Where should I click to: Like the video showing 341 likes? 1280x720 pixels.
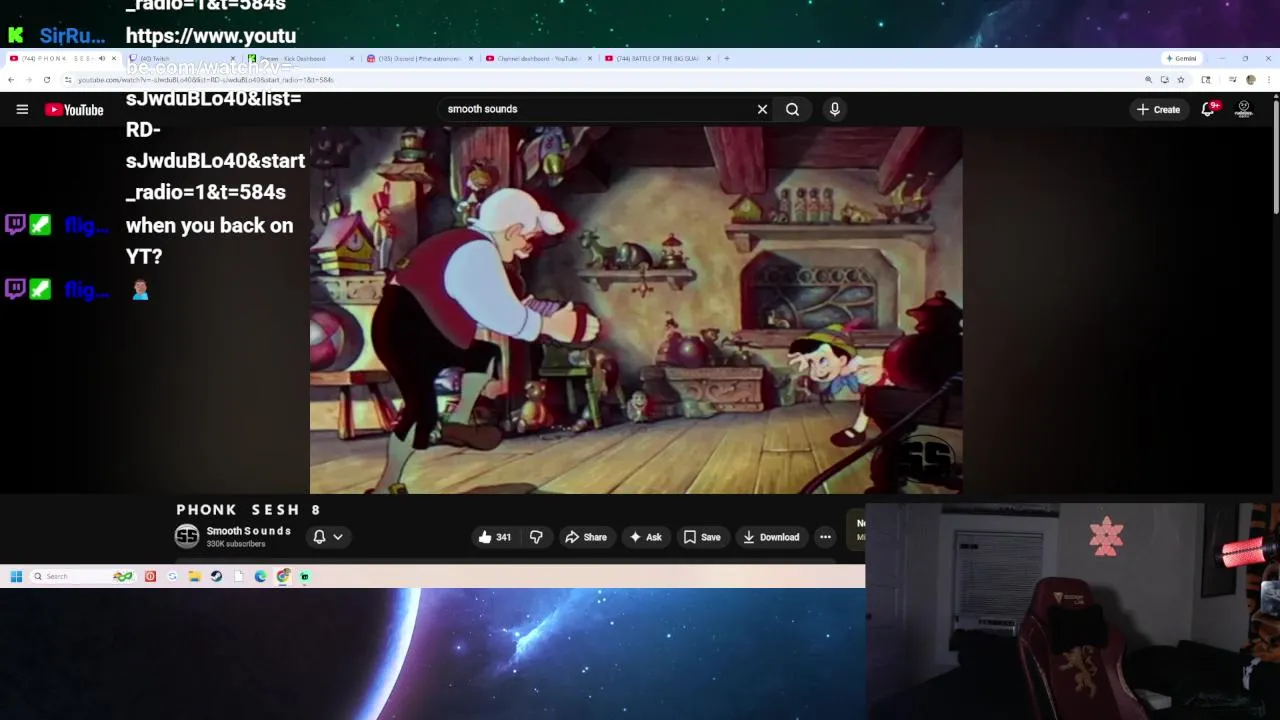tap(494, 537)
